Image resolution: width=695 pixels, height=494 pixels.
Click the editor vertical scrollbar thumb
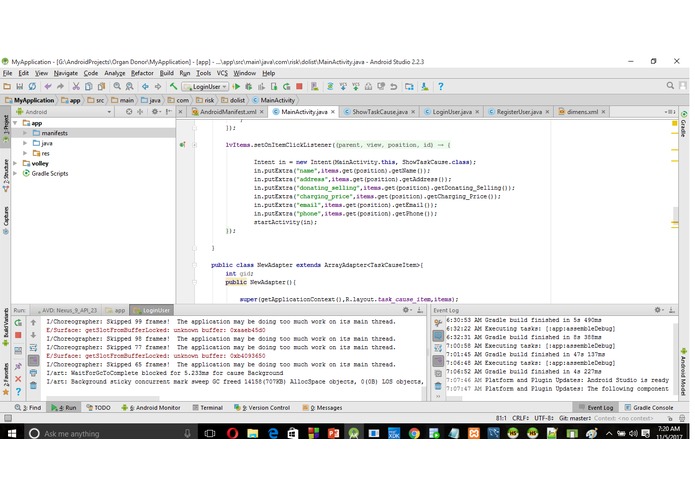pos(675,214)
